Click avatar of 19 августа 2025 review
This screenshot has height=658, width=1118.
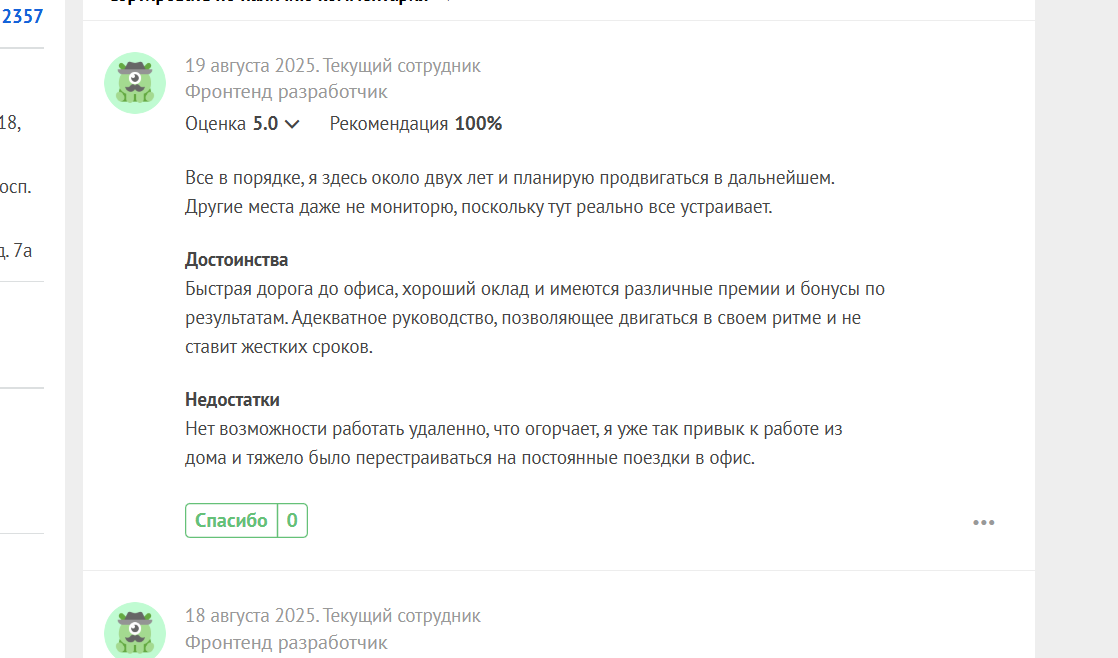point(135,83)
